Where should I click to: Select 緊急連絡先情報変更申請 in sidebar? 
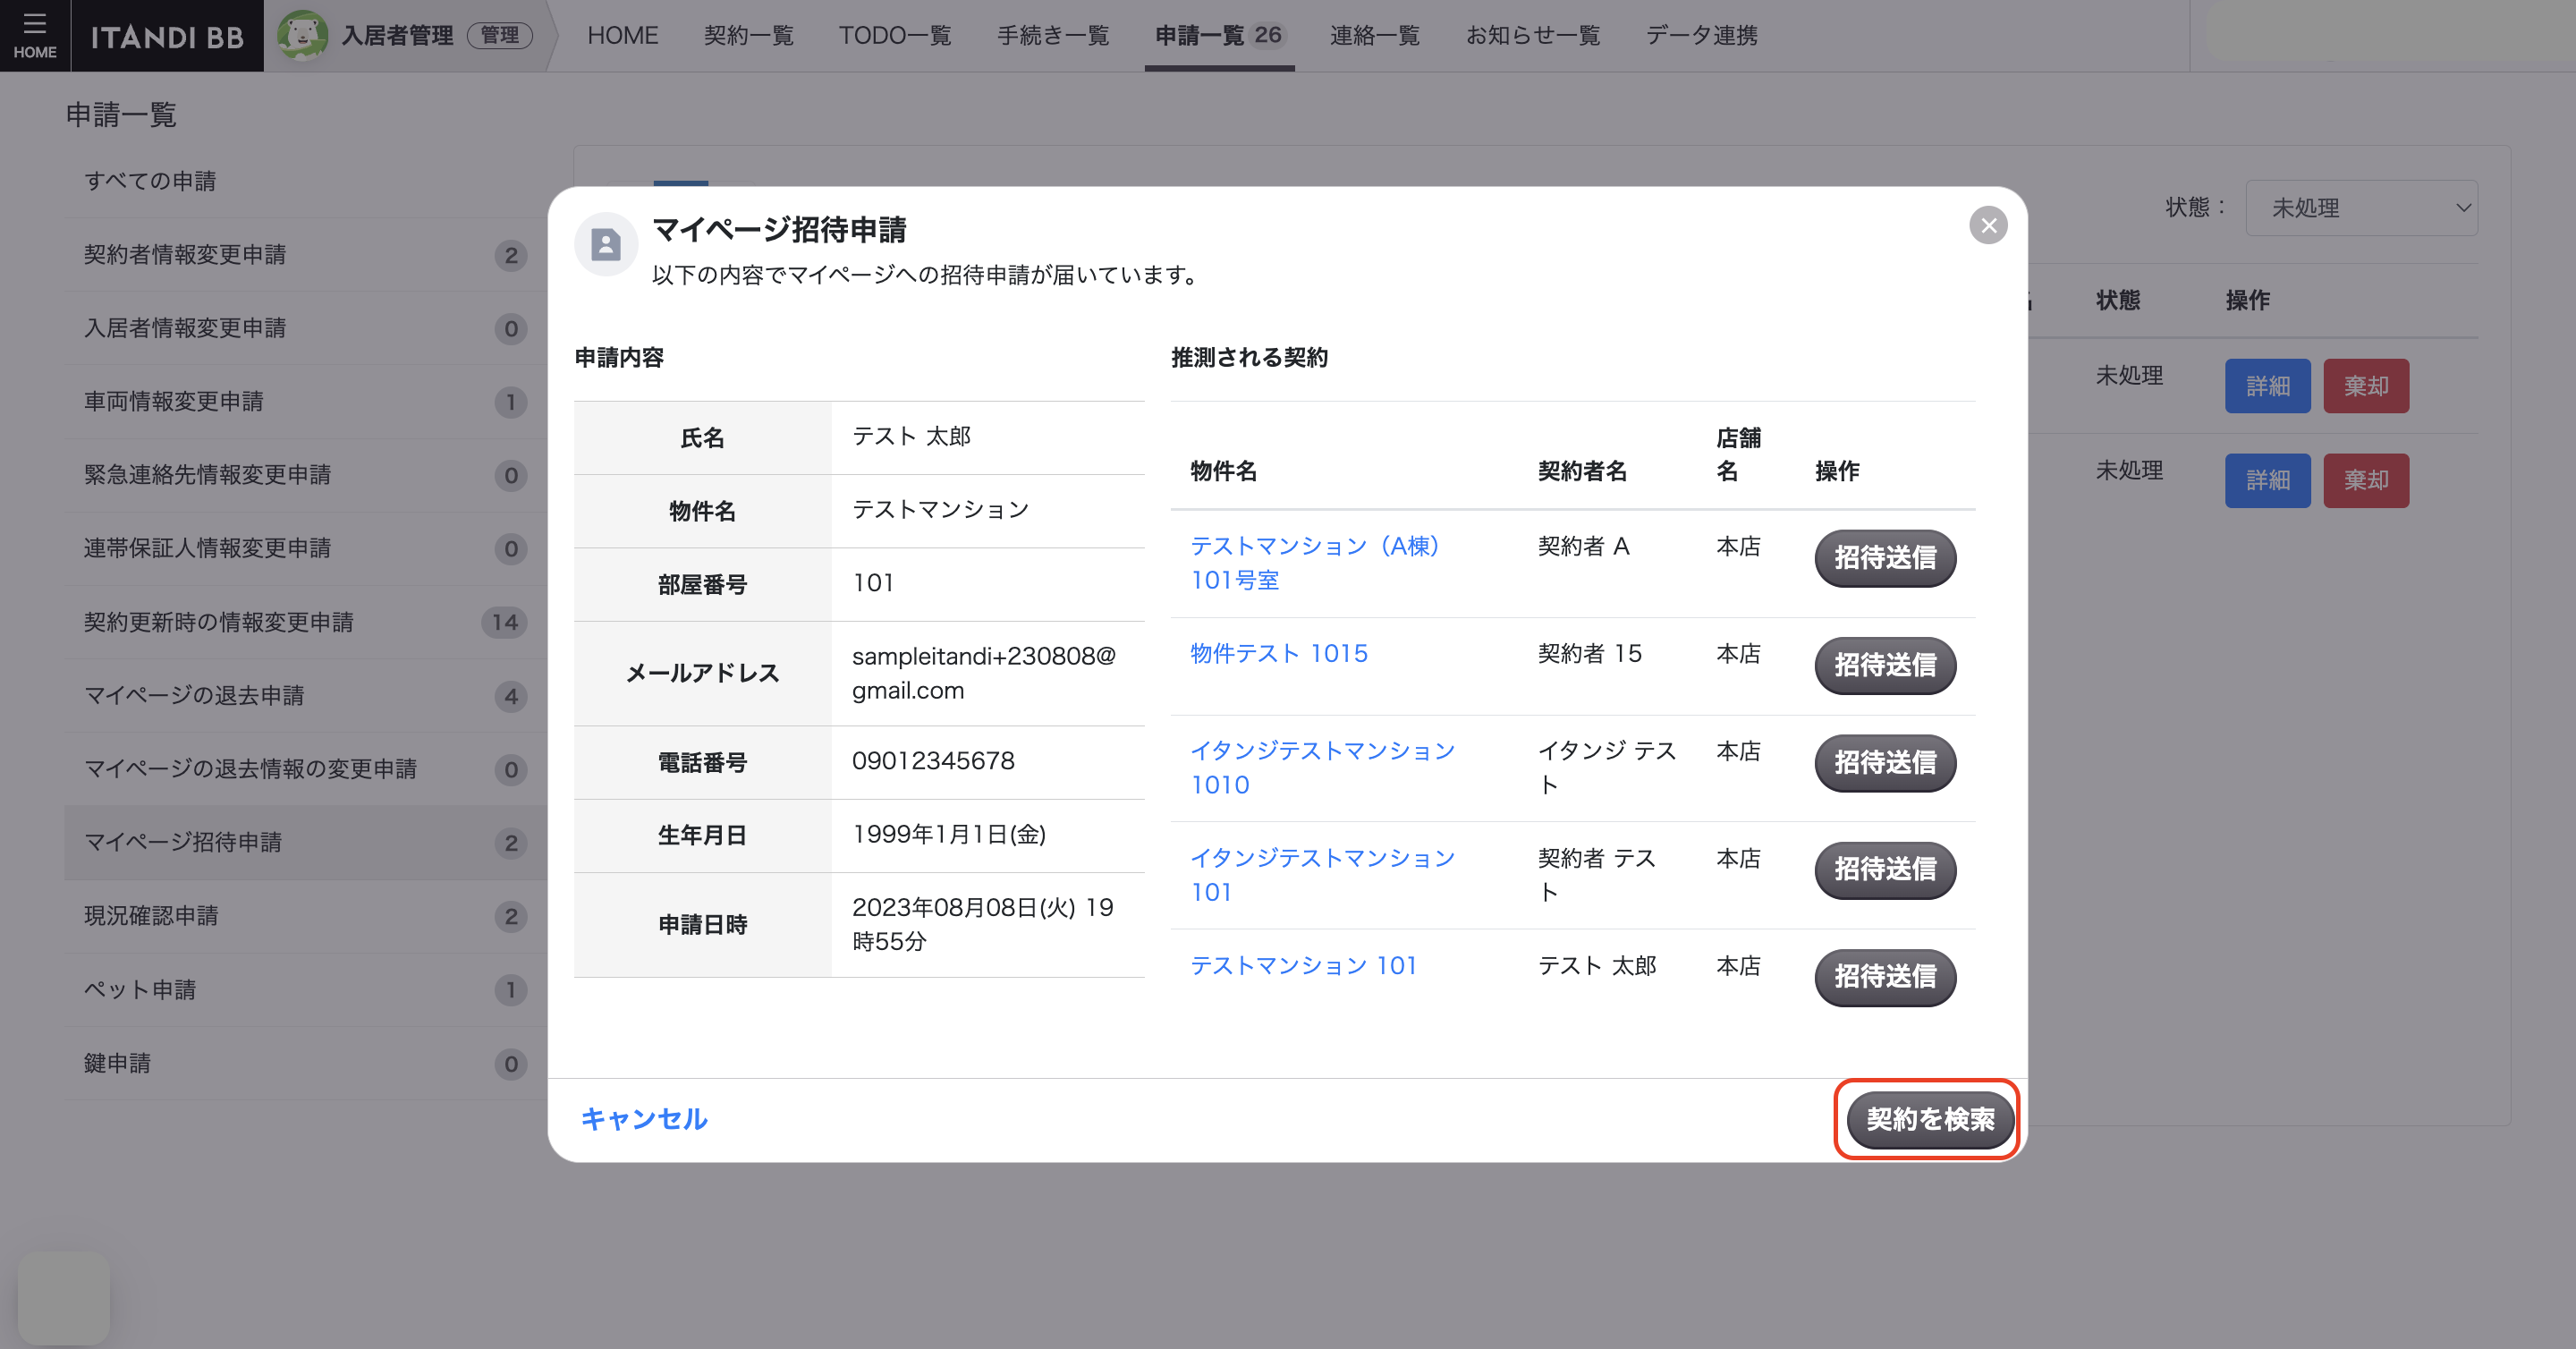click(x=305, y=475)
